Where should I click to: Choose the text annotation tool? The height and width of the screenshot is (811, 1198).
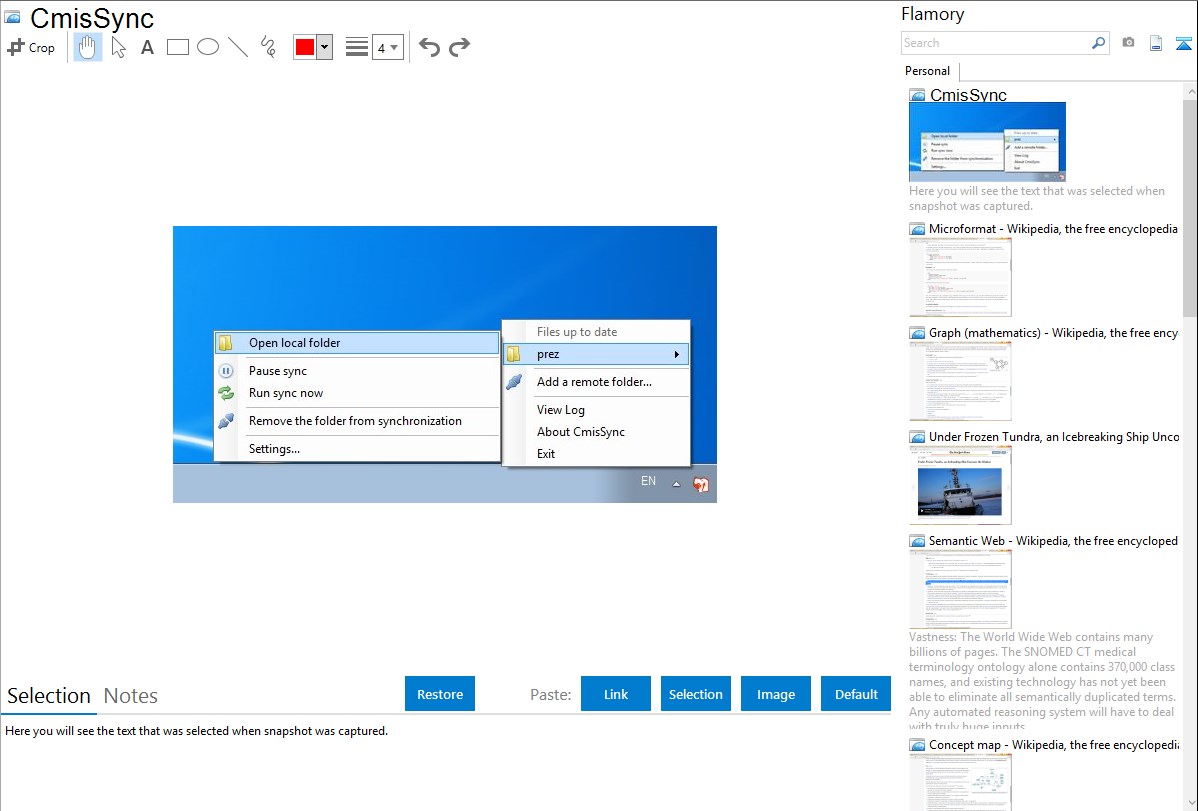coord(147,47)
